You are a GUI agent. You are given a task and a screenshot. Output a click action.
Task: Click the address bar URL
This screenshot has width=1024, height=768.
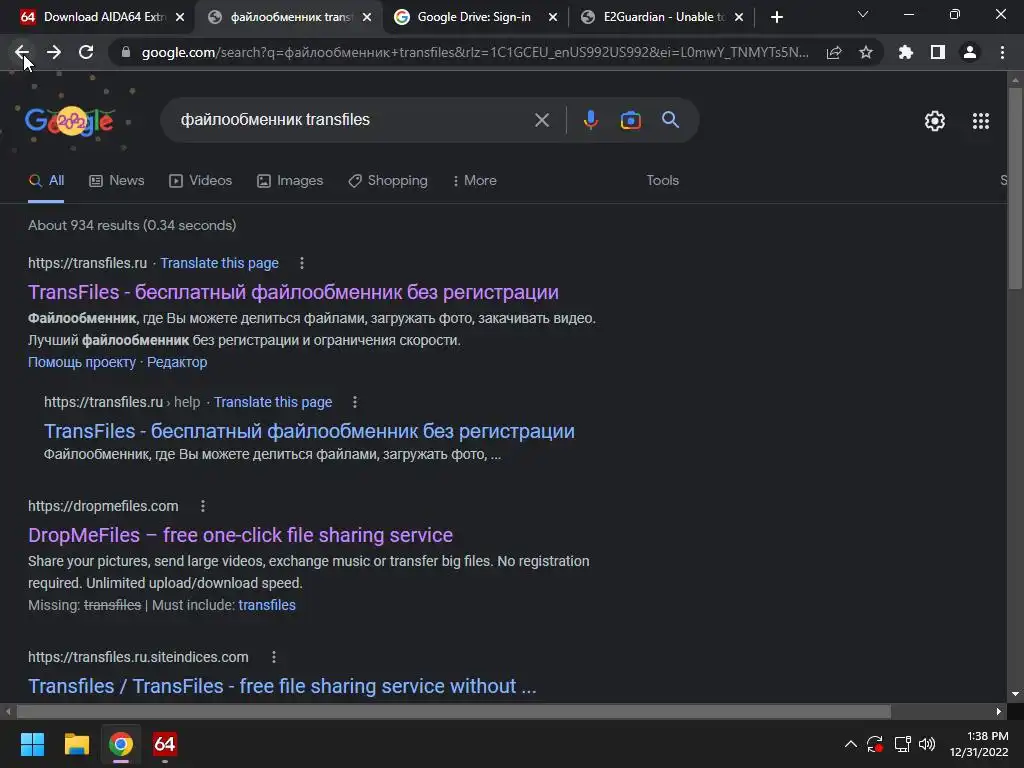click(x=475, y=52)
